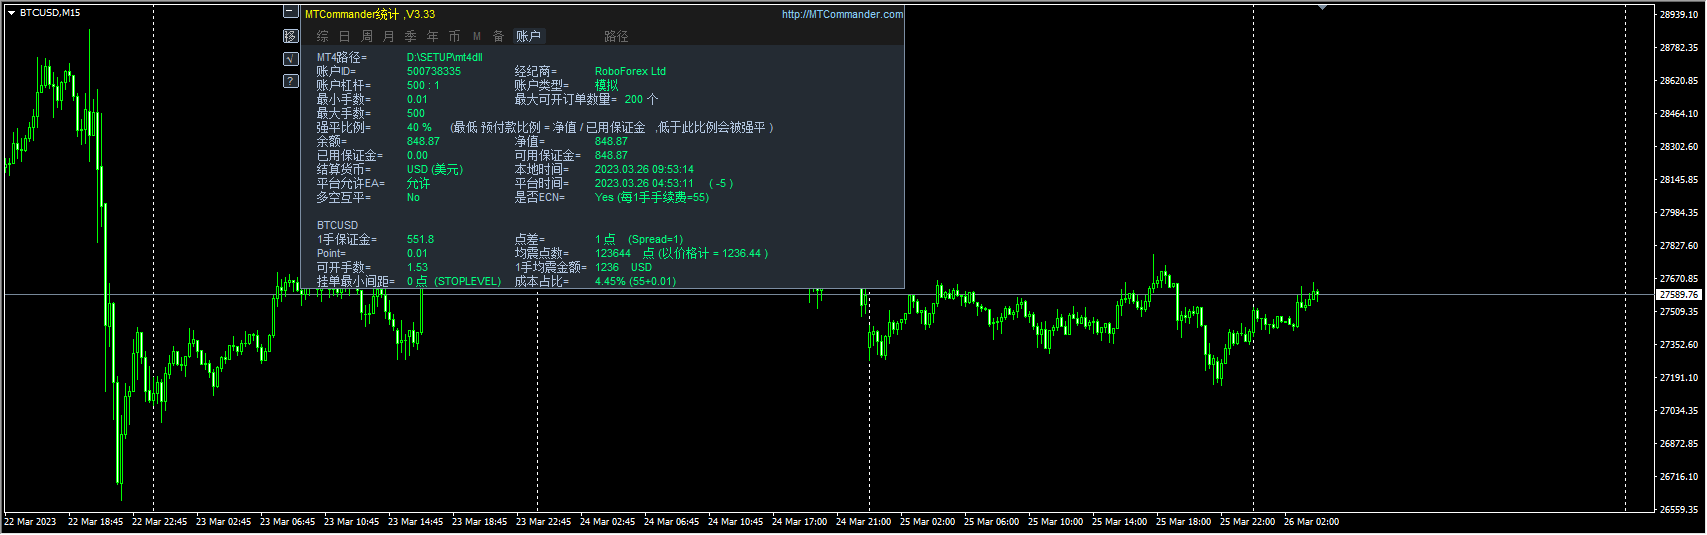1707x535 pixels.
Task: Select the 账户 account tab
Action: coord(528,36)
